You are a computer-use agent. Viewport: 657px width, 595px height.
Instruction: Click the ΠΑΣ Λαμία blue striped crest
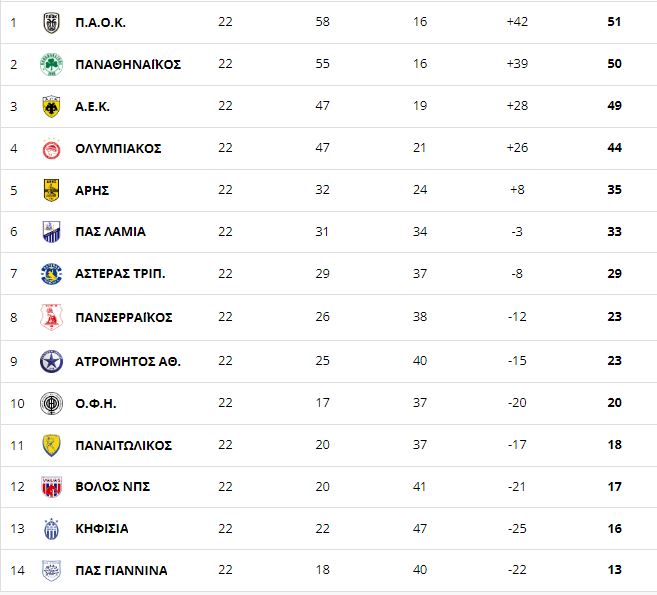pyautogui.click(x=52, y=232)
